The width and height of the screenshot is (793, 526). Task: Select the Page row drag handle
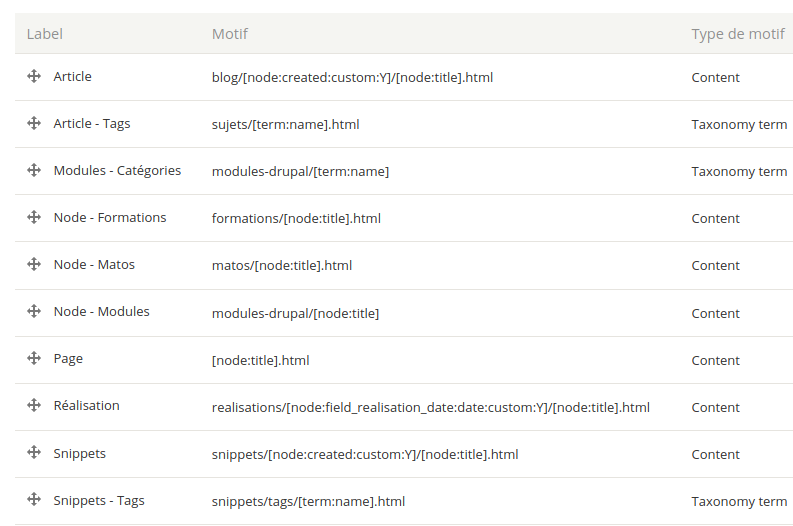click(34, 359)
